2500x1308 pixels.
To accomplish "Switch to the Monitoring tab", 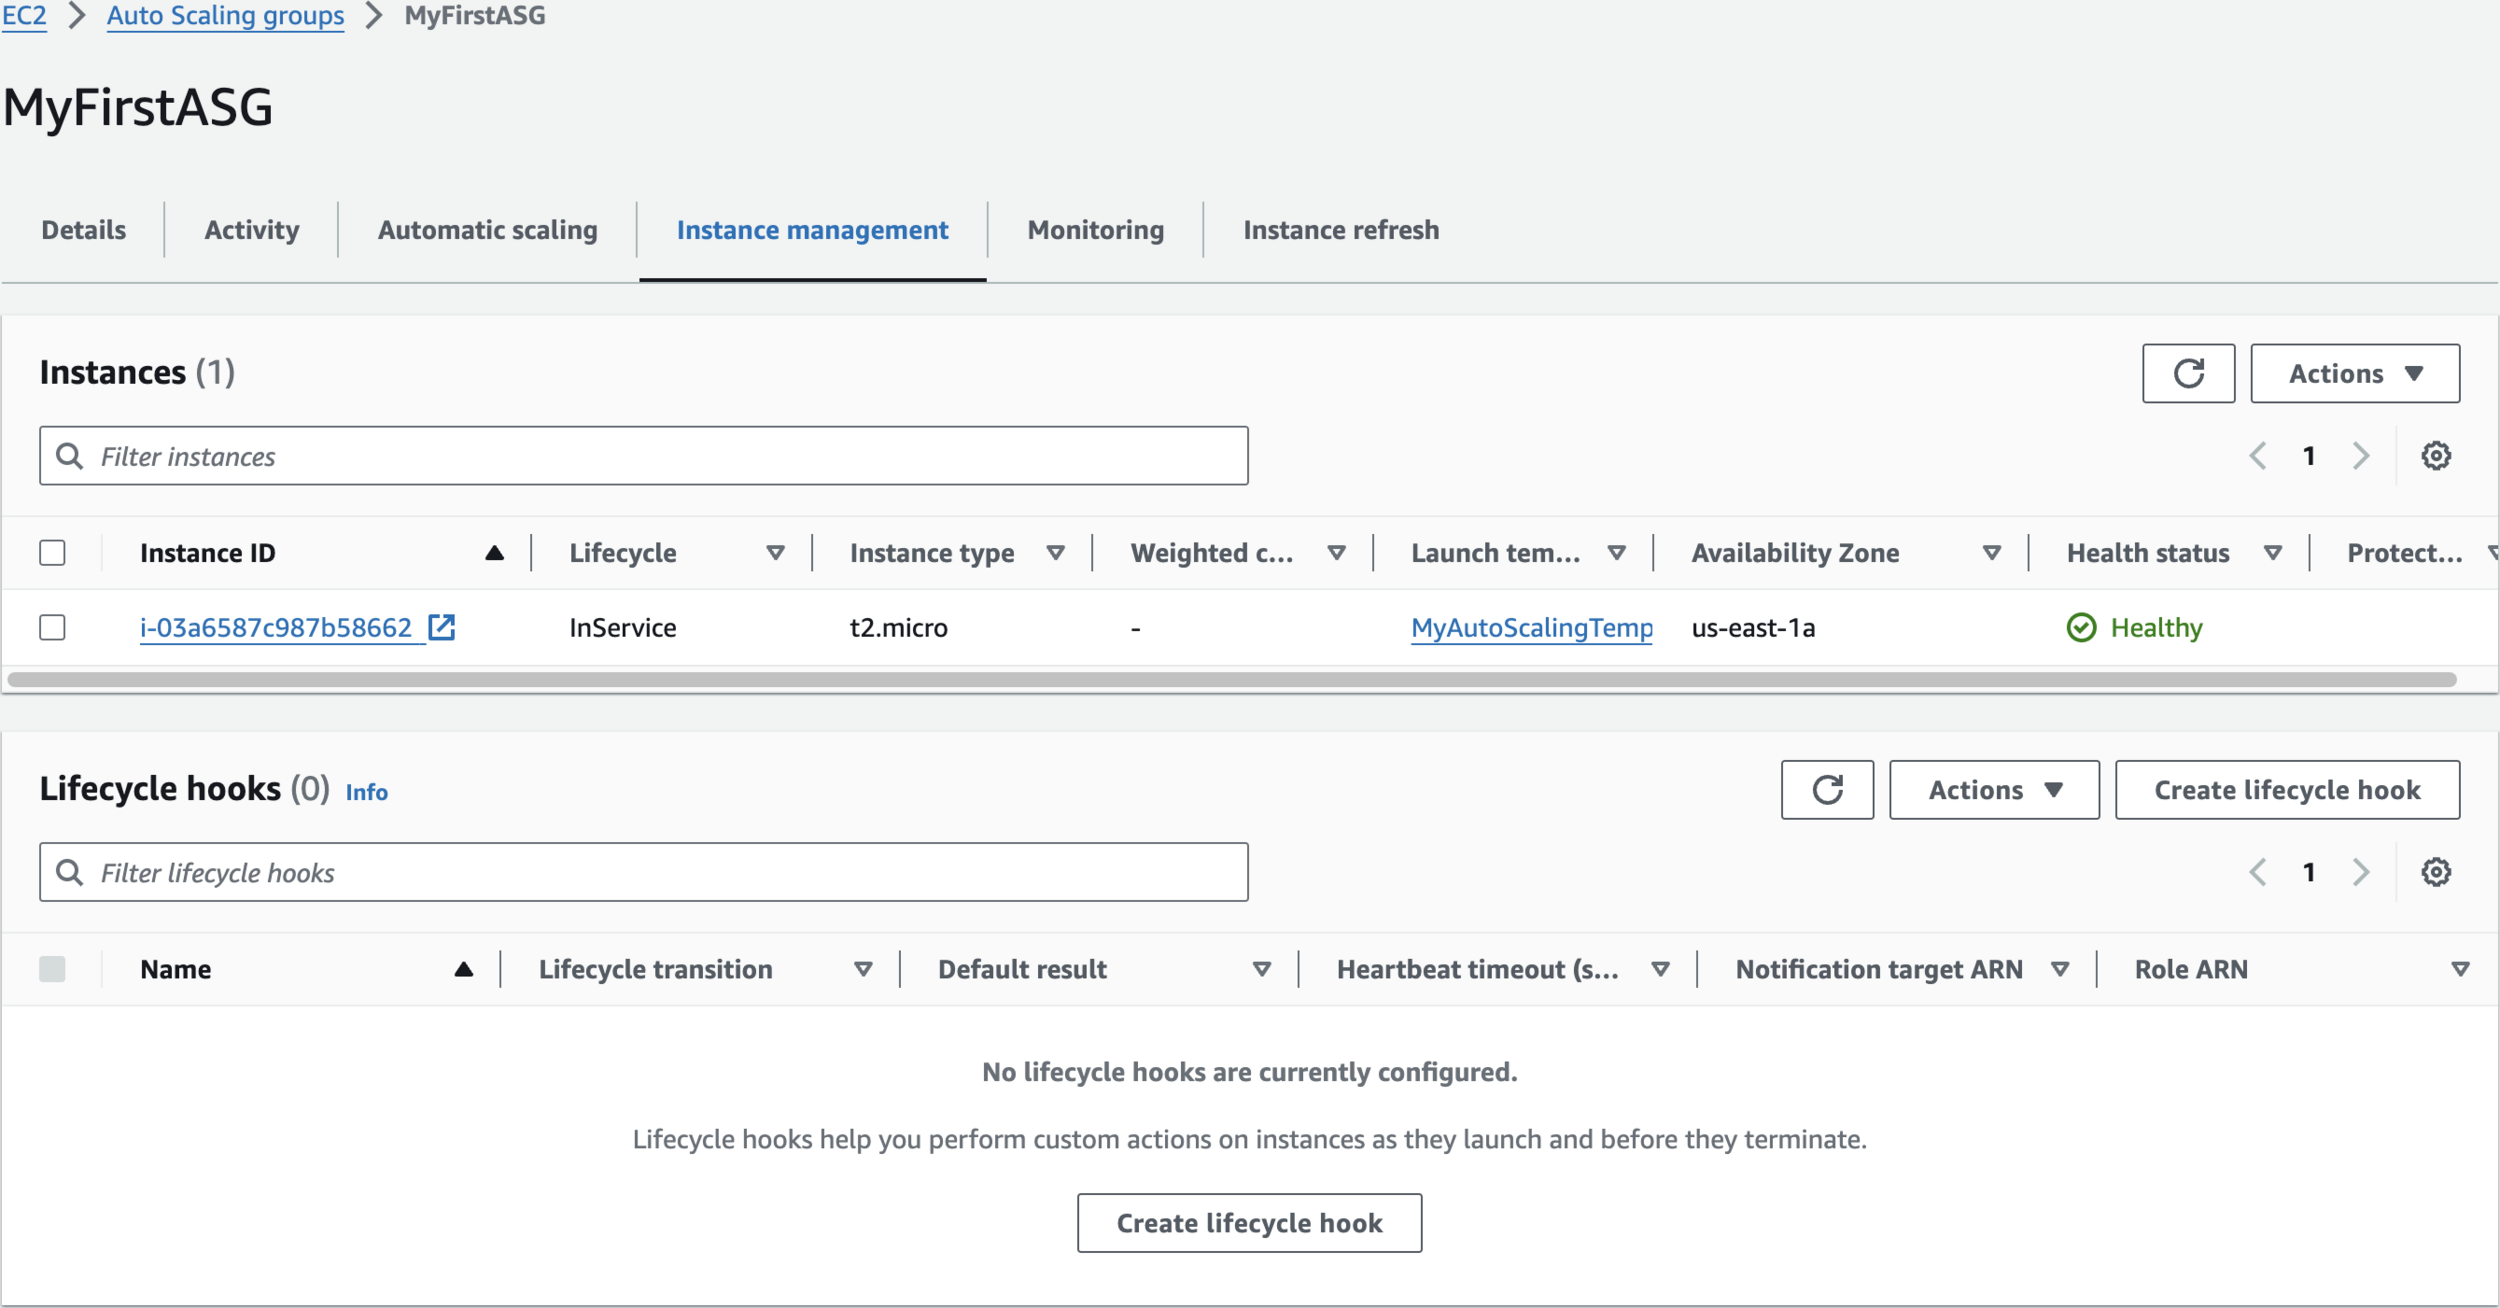I will click(1095, 230).
